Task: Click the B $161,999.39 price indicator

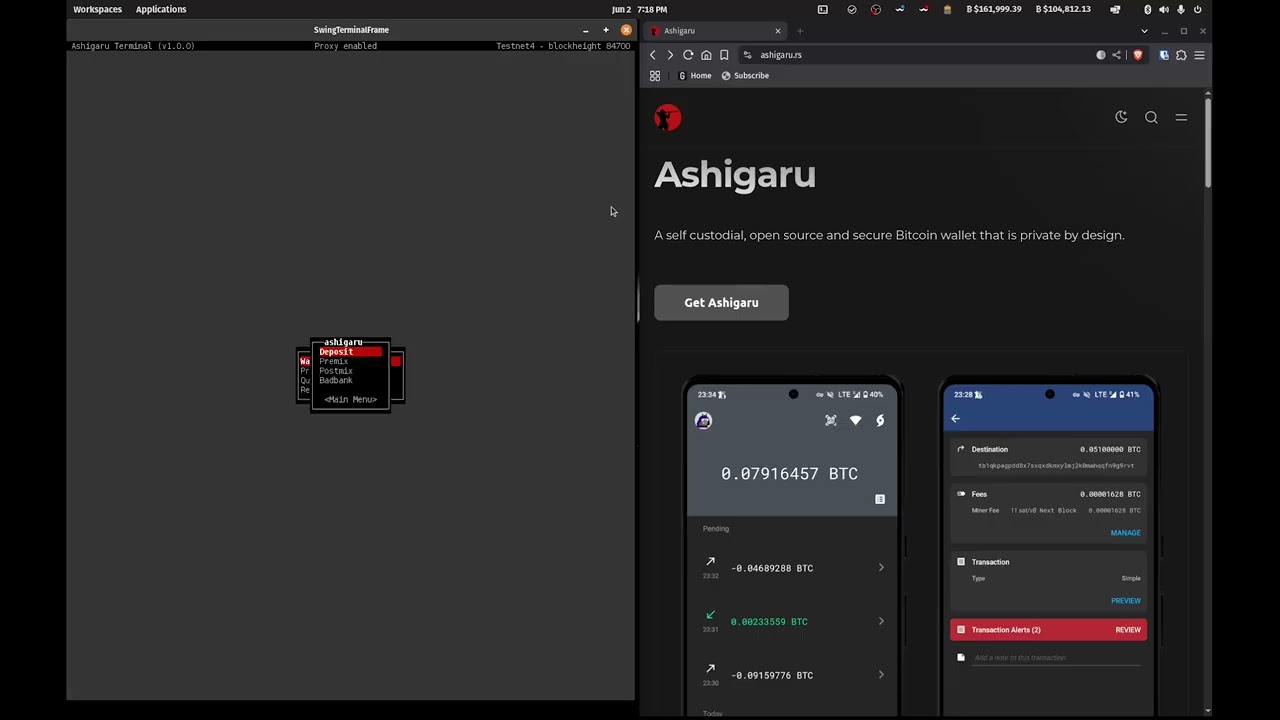Action: point(994,9)
